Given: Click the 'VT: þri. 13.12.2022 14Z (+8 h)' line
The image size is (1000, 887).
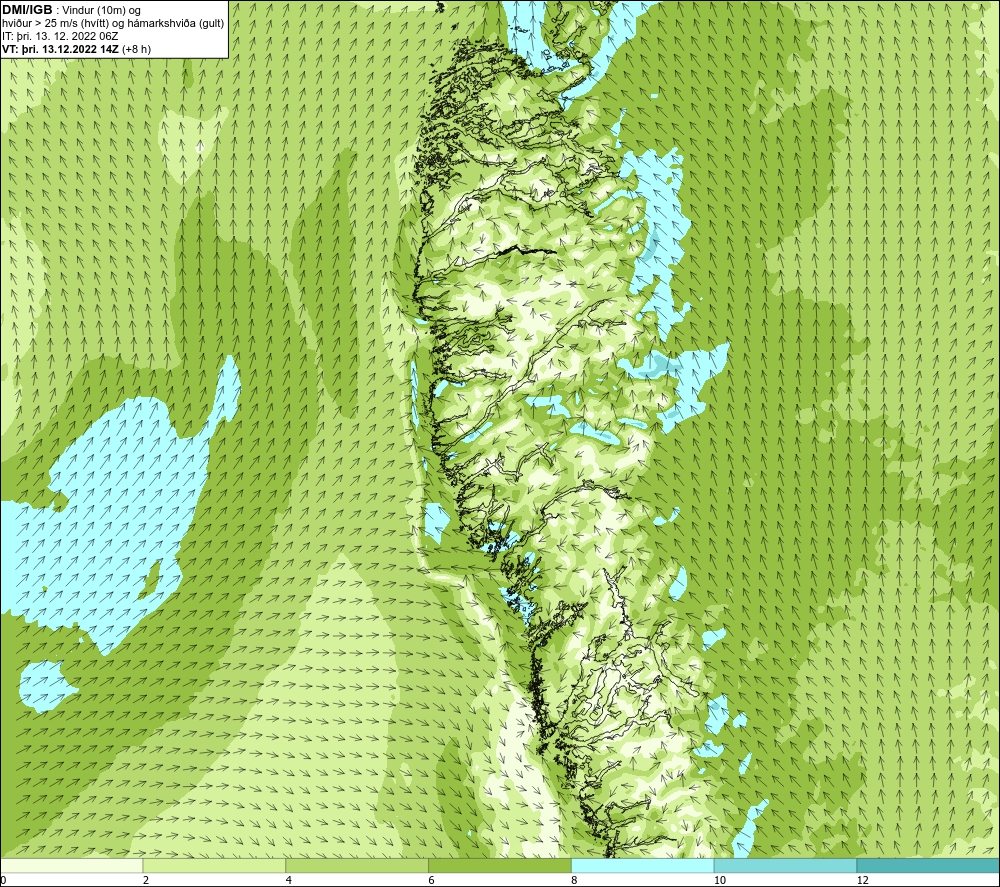Looking at the screenshot, I should coord(77,49).
